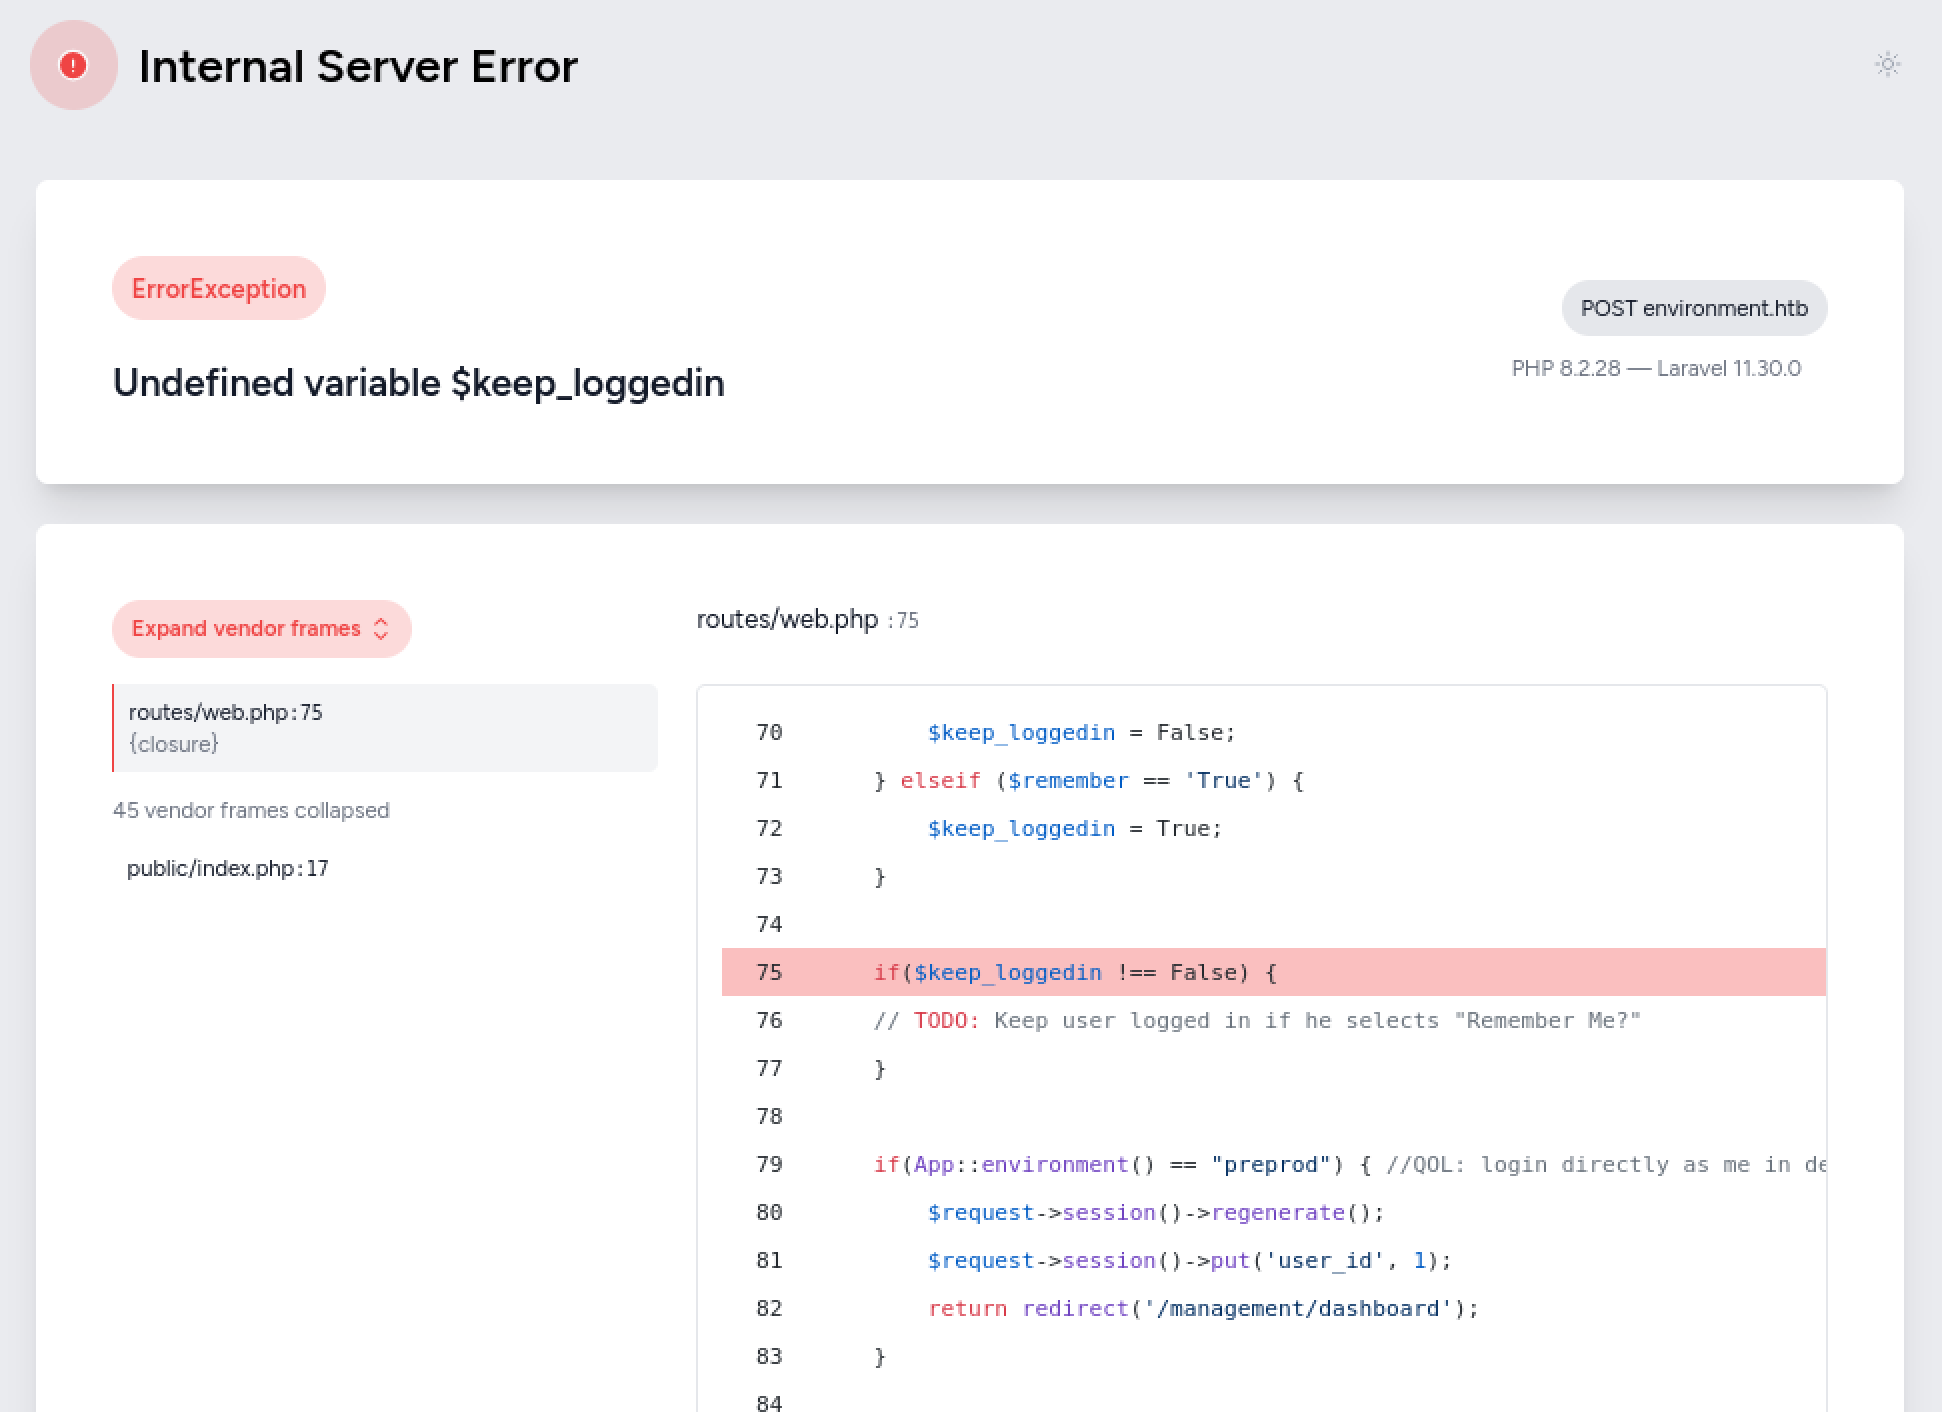The height and width of the screenshot is (1412, 1942).
Task: Click the POST environment.htb request badge
Action: (1694, 308)
